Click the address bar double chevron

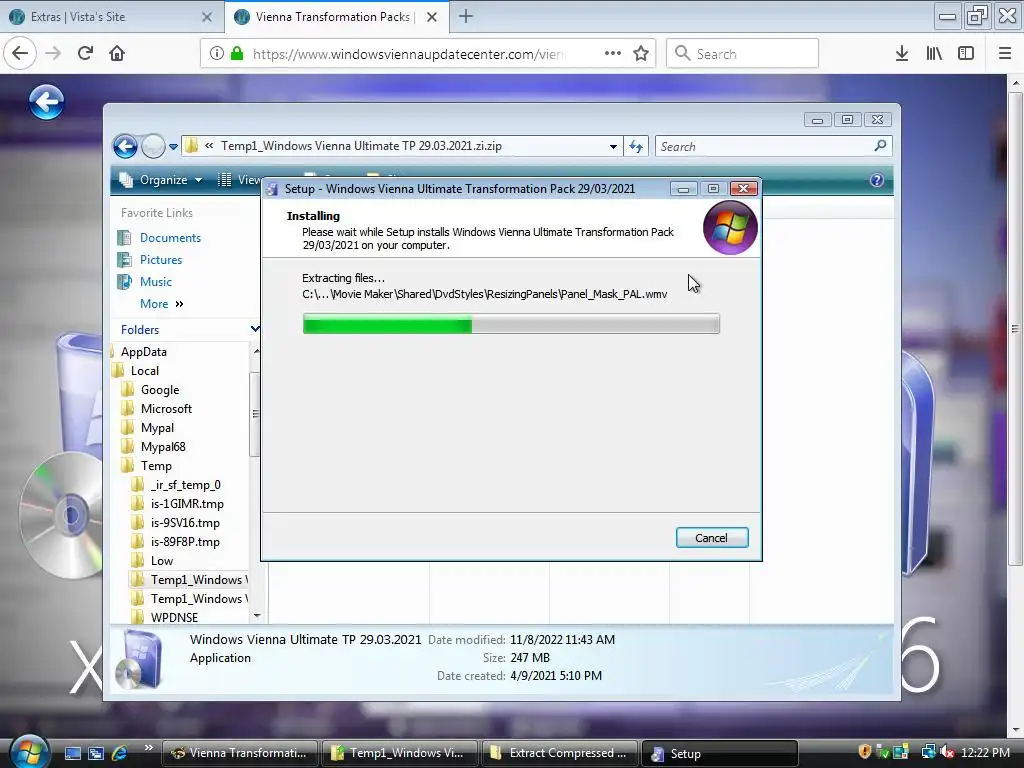tap(209, 146)
